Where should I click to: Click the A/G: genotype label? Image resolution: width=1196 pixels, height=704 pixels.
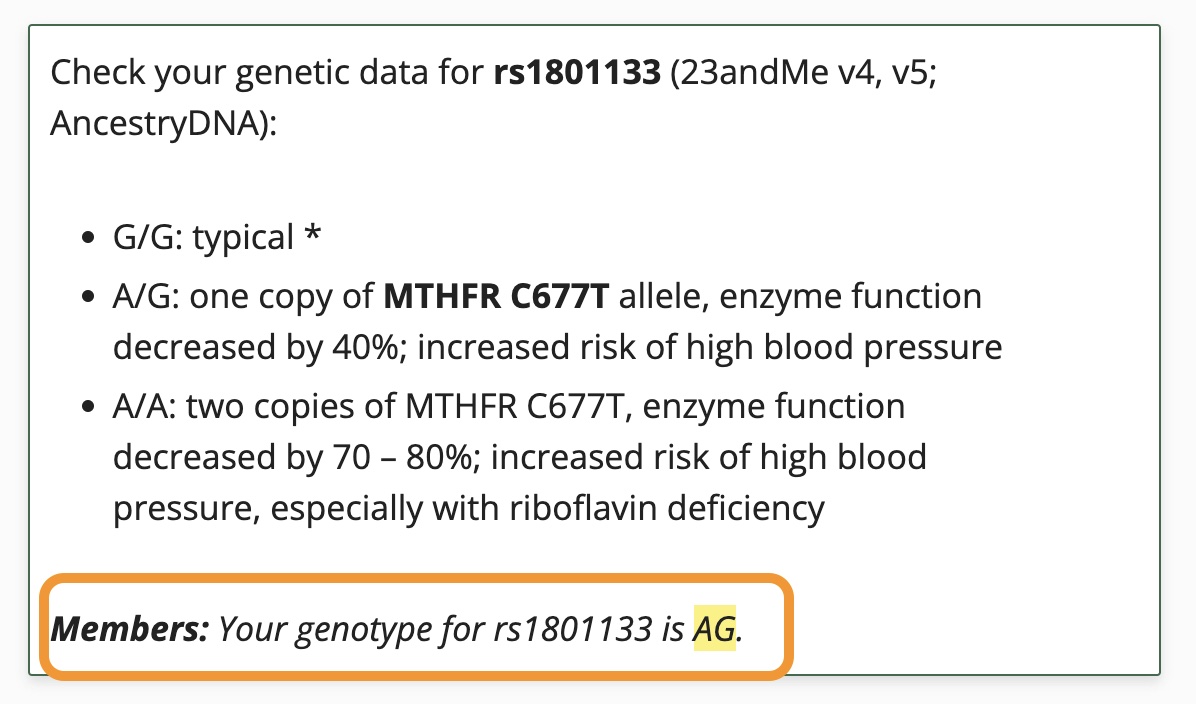[146, 296]
